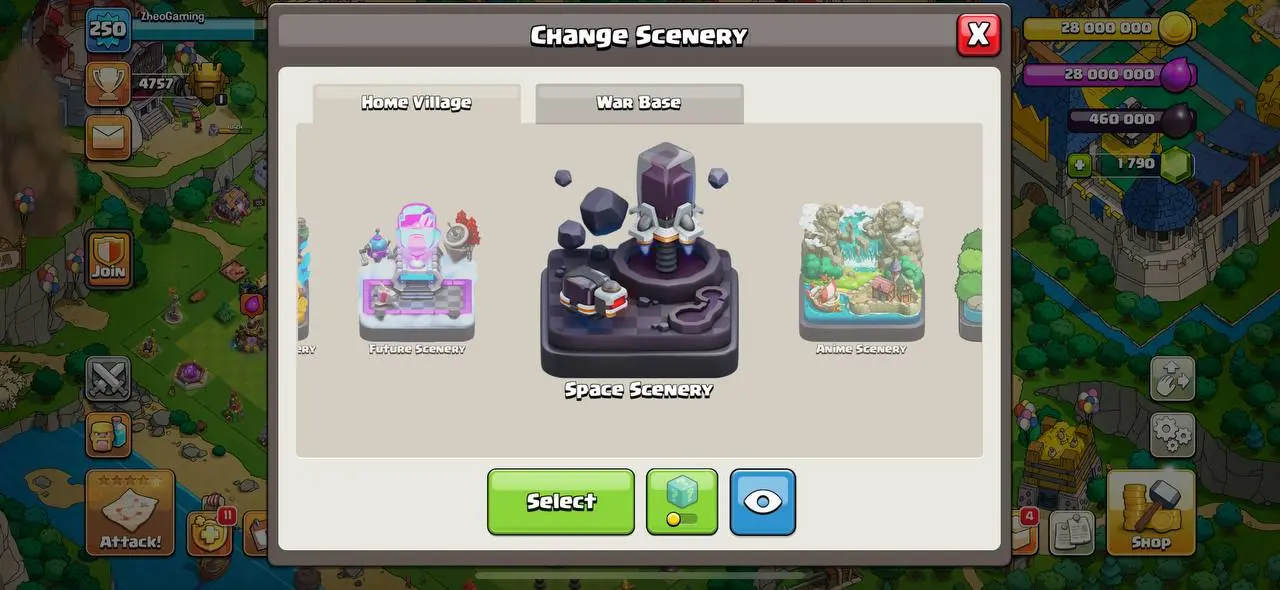Screen dimensions: 1280x590
Task: Open the Shop hammer icon
Action: point(1151,512)
